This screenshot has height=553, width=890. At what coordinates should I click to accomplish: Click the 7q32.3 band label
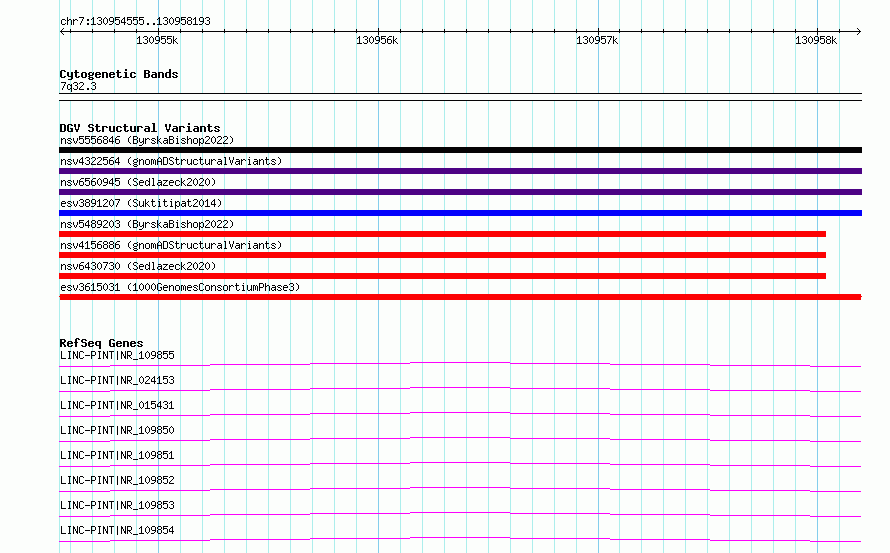coord(78,86)
